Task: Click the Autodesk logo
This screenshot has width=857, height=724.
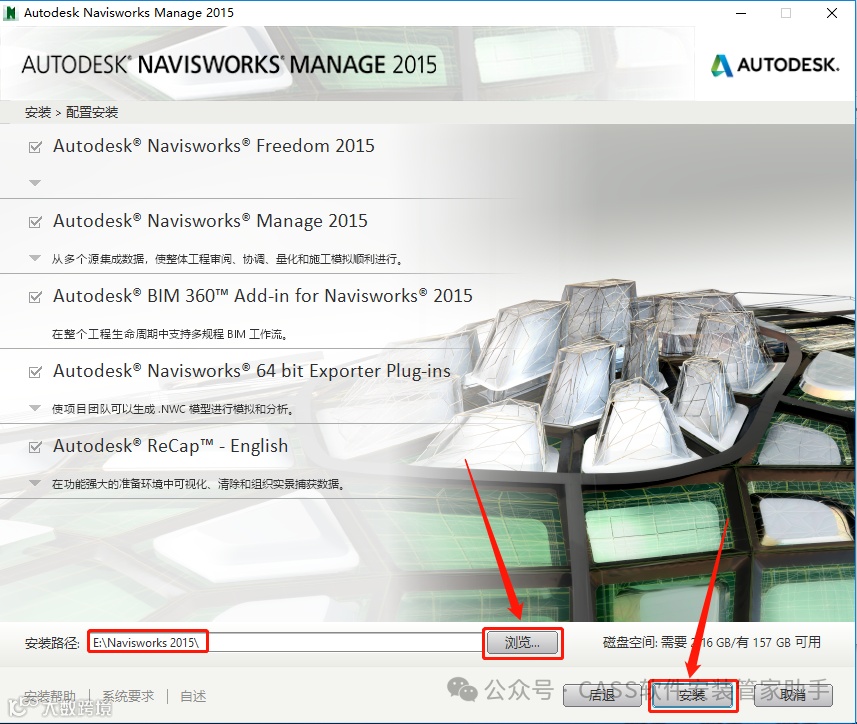Action: 774,65
